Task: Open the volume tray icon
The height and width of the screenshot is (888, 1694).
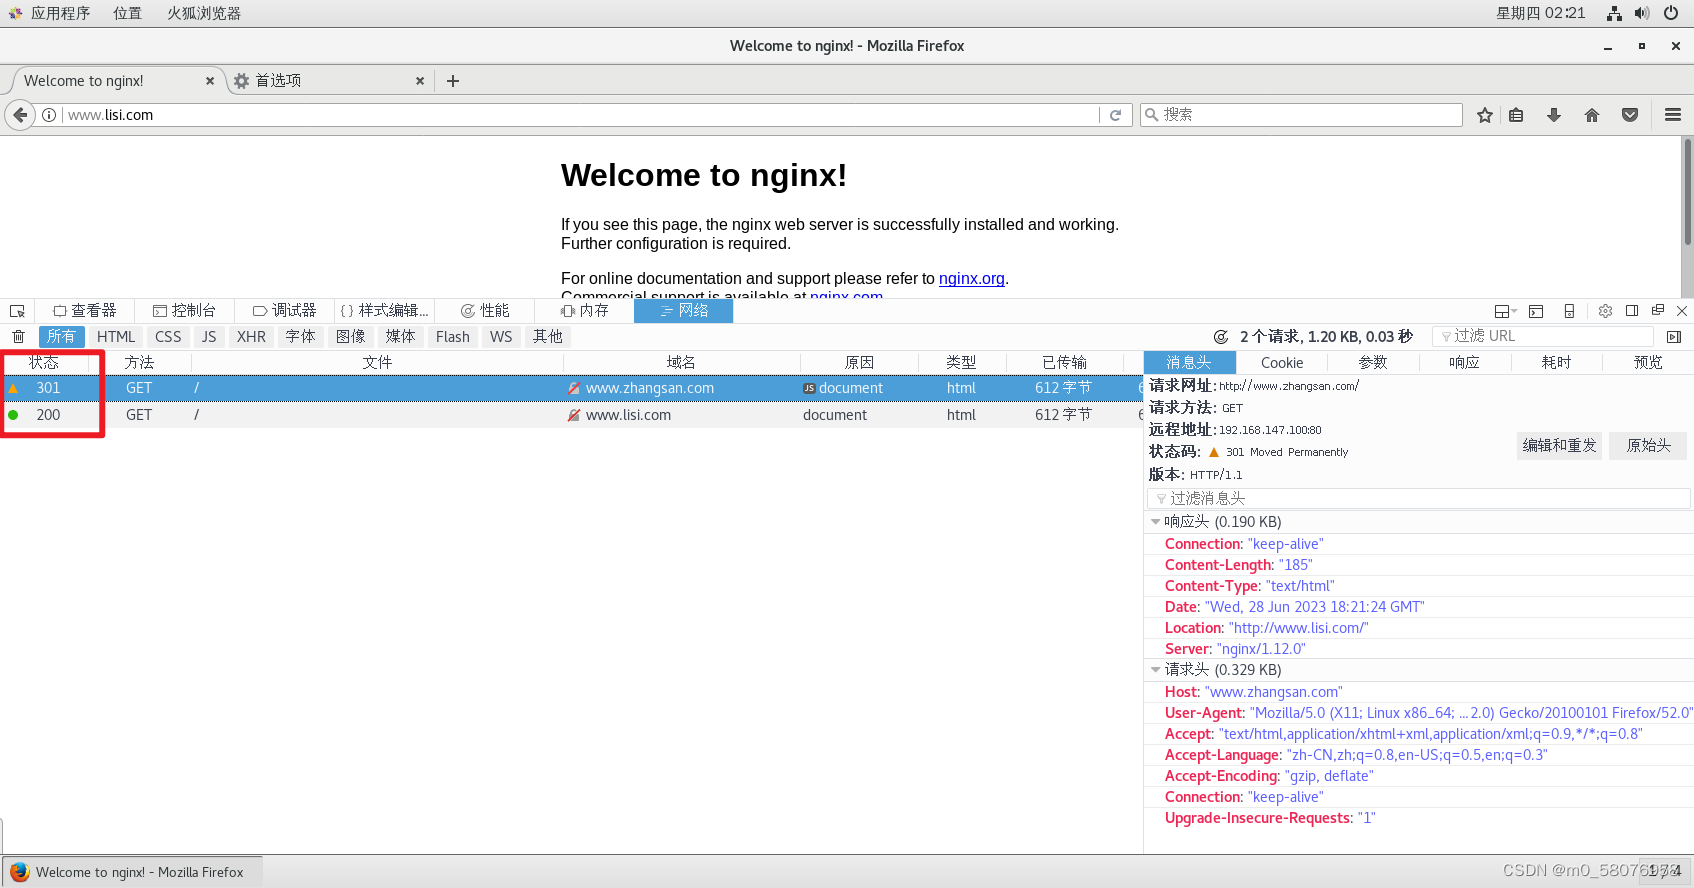Action: 1642,13
